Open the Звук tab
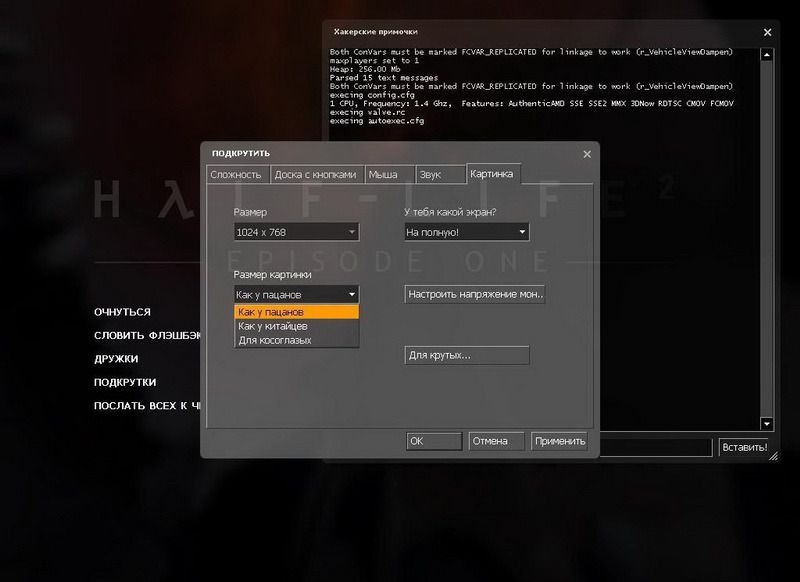The width and height of the screenshot is (800, 582). click(x=440, y=174)
